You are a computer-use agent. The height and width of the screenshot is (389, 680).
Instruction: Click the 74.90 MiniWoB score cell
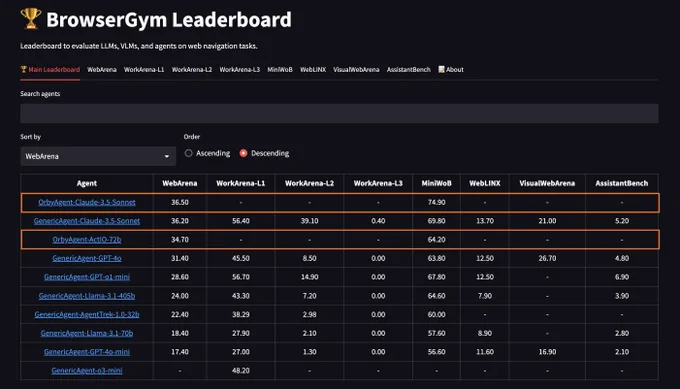[436, 202]
